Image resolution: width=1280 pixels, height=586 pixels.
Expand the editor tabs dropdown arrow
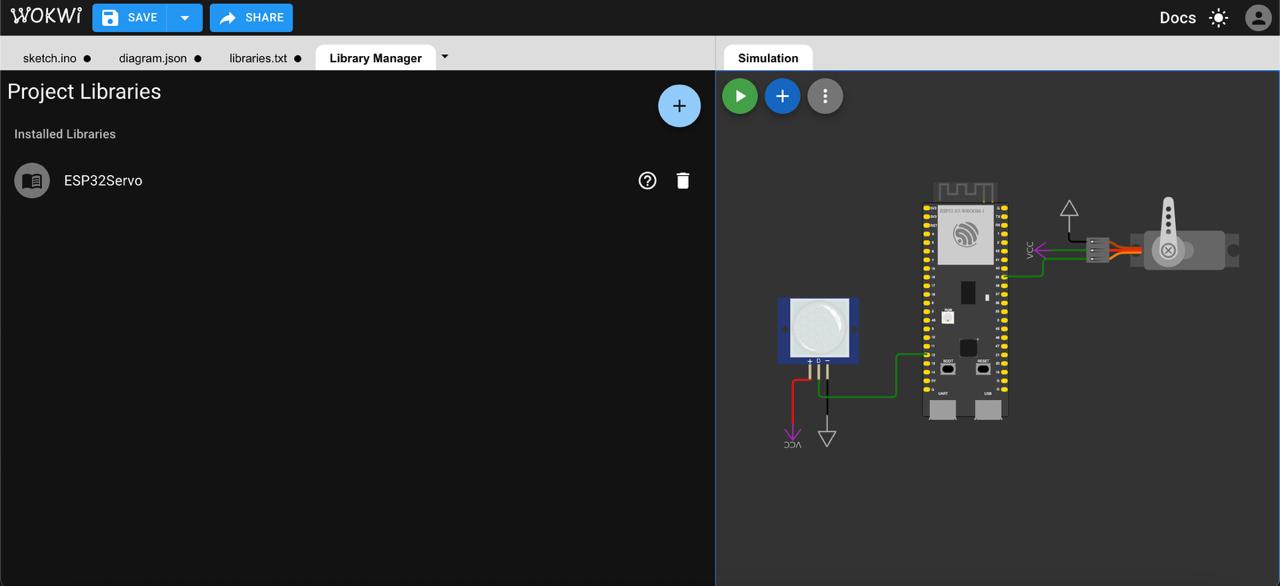click(x=445, y=57)
